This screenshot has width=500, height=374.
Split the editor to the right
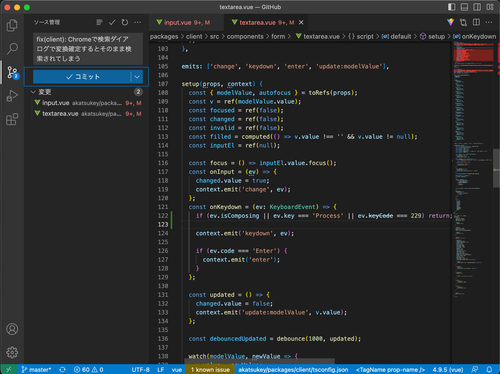click(x=476, y=22)
